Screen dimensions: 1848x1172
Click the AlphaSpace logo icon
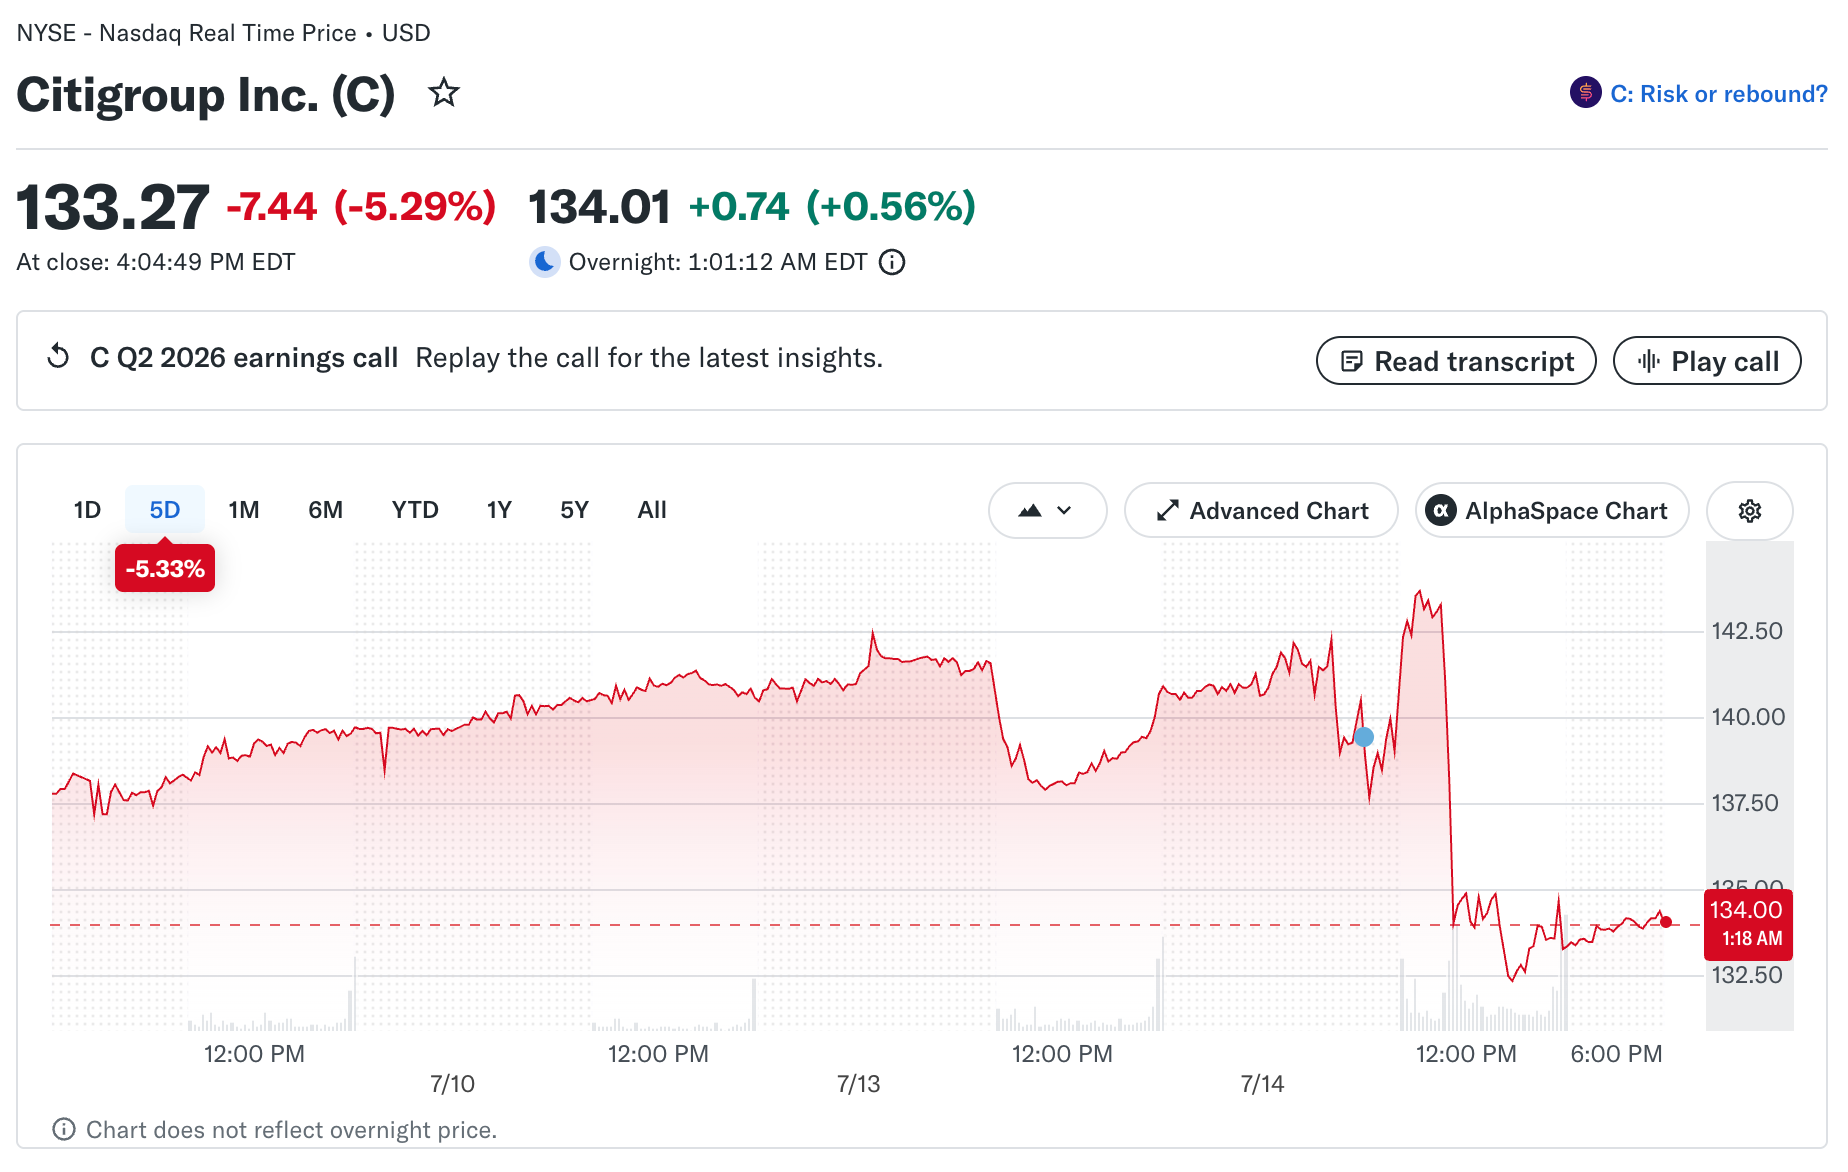click(x=1440, y=511)
